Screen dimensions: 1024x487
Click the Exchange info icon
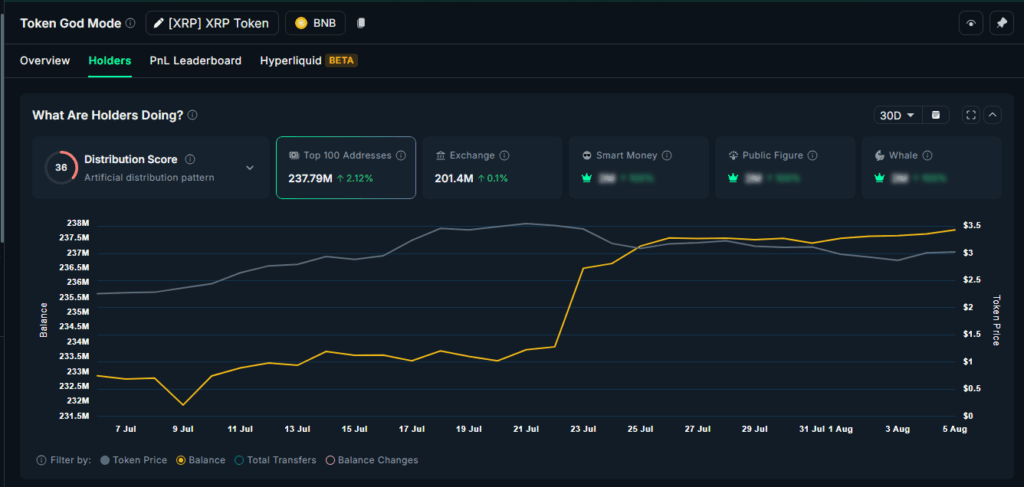coord(505,156)
